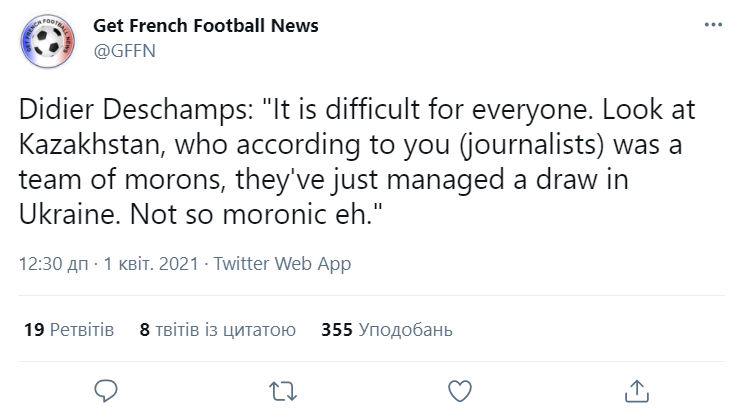
Task: Click Didier Deschamps at tweet start
Action: 136,110
